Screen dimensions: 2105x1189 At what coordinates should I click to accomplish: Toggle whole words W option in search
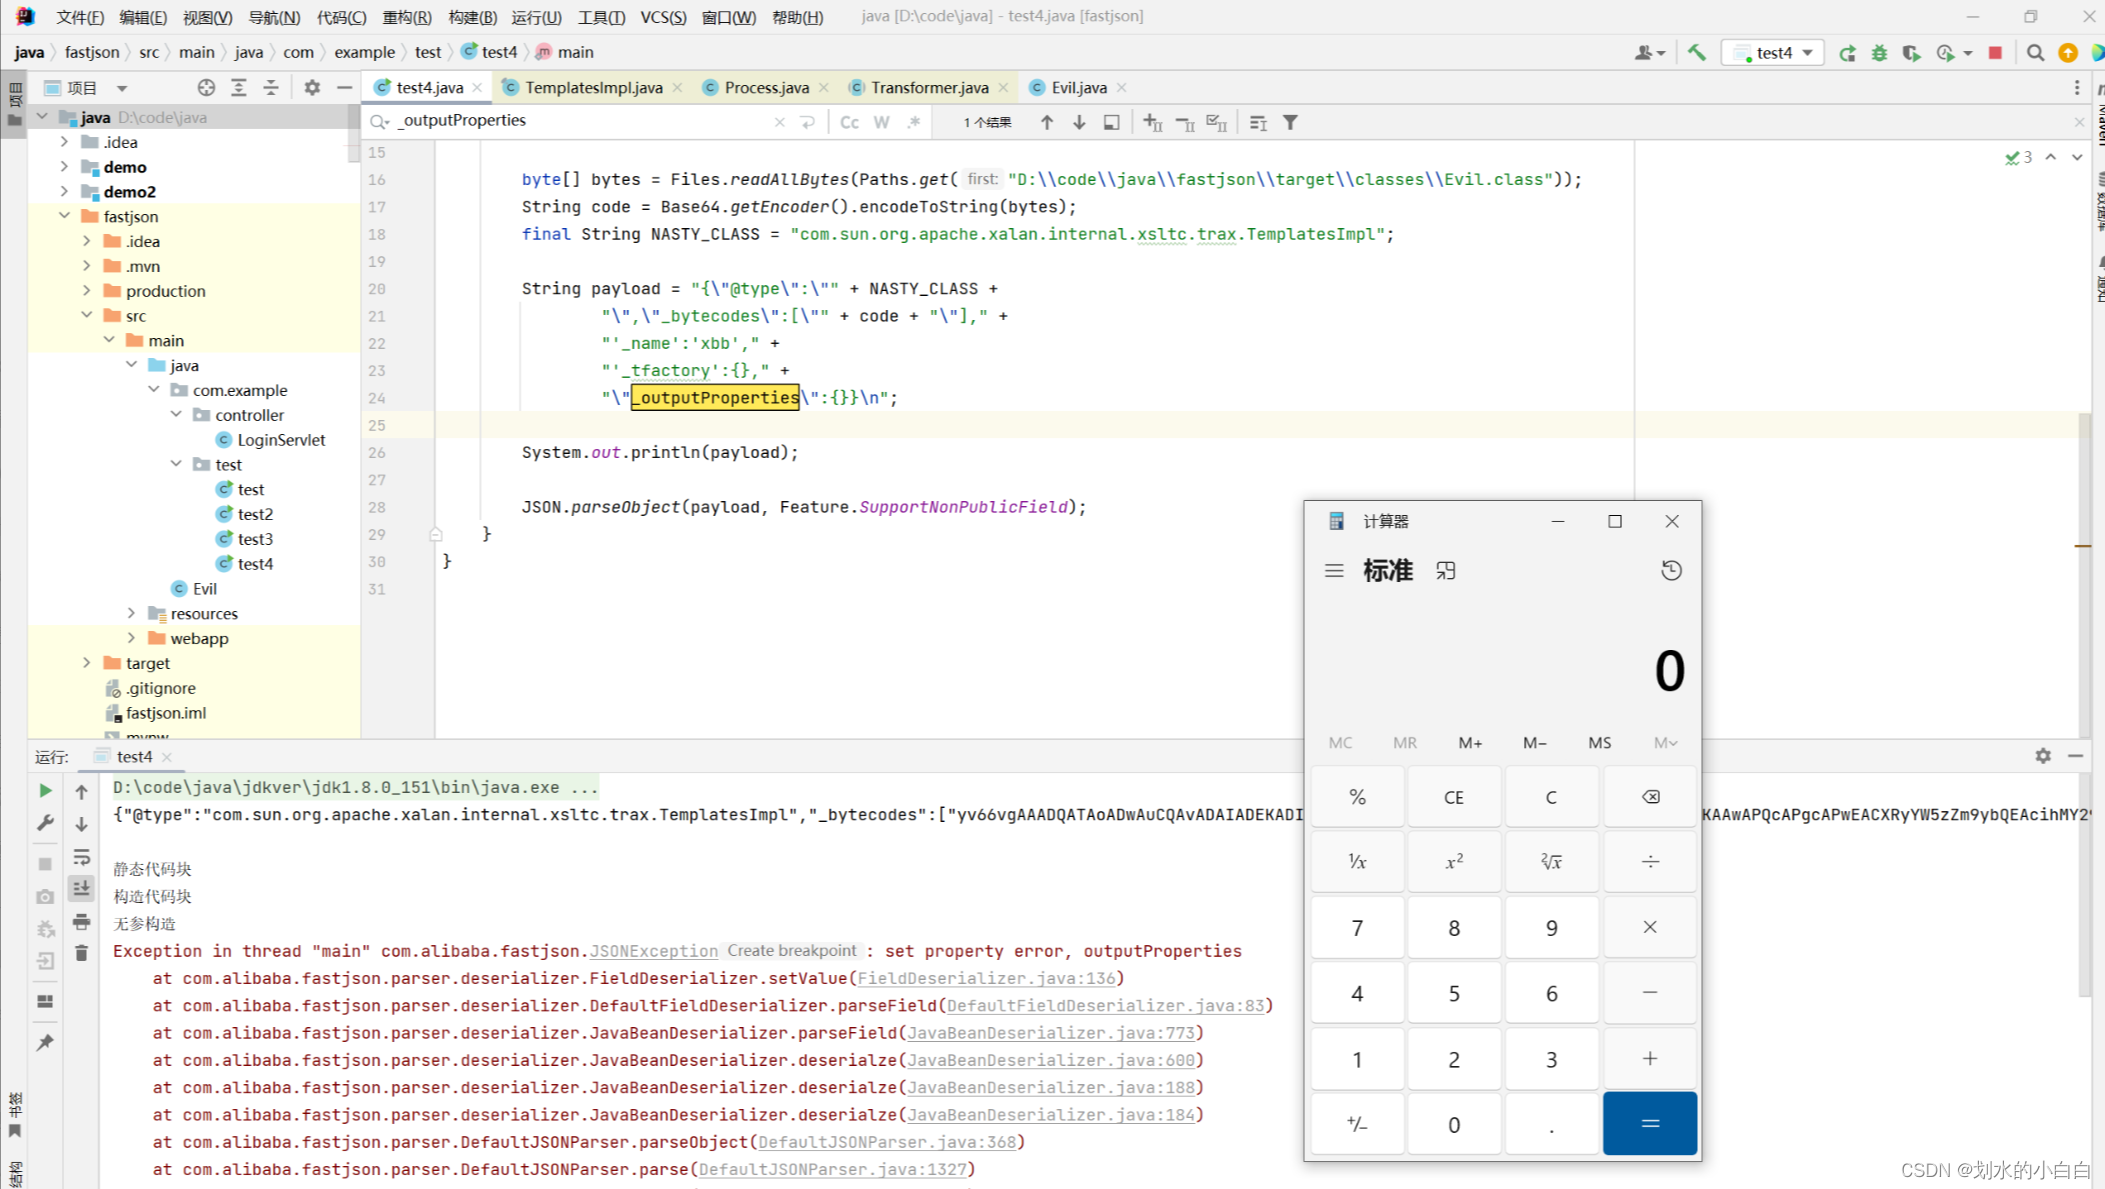(881, 122)
